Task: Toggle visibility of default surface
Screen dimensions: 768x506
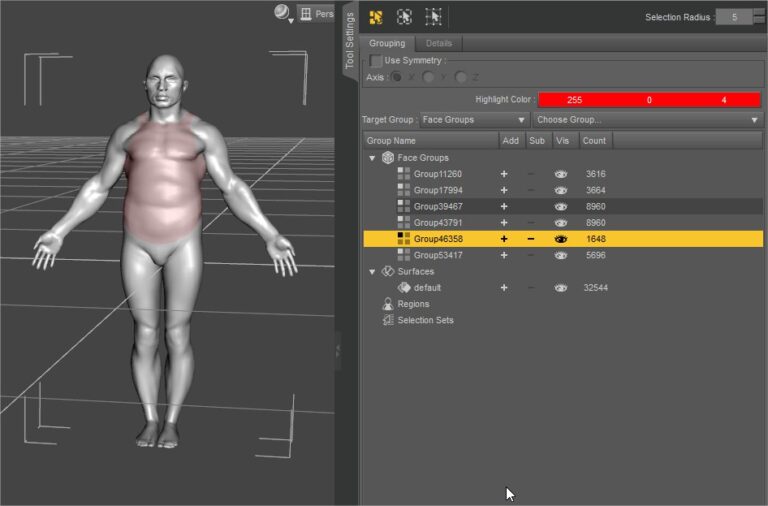Action: click(x=561, y=288)
